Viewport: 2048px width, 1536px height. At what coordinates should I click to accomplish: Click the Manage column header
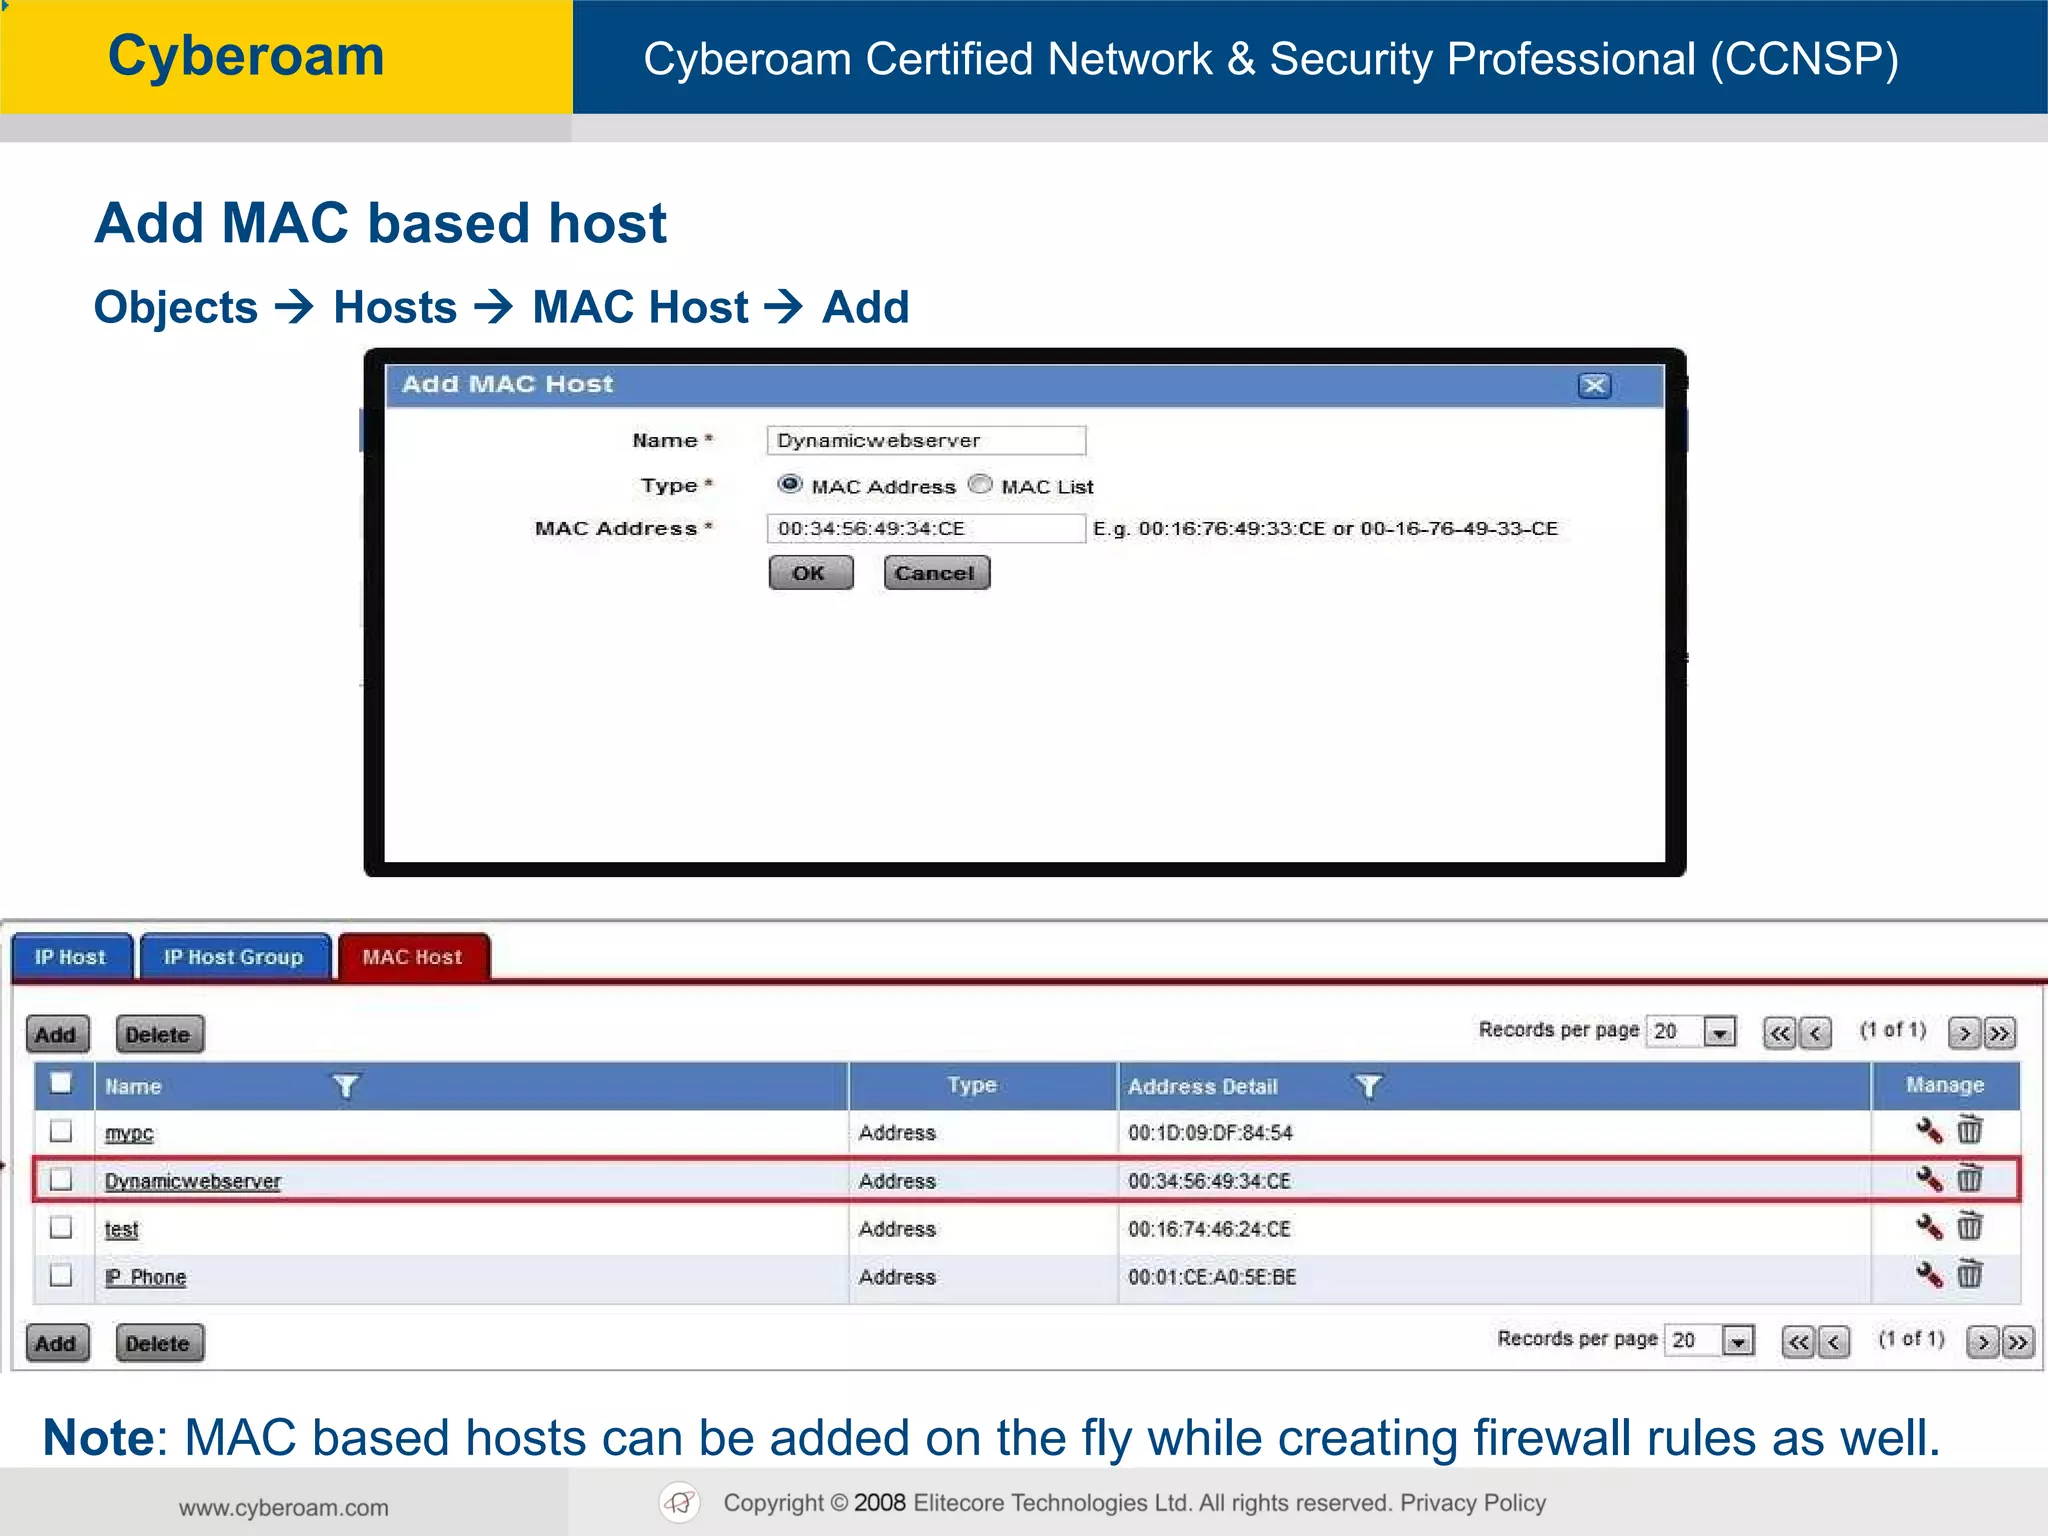tap(1944, 1085)
